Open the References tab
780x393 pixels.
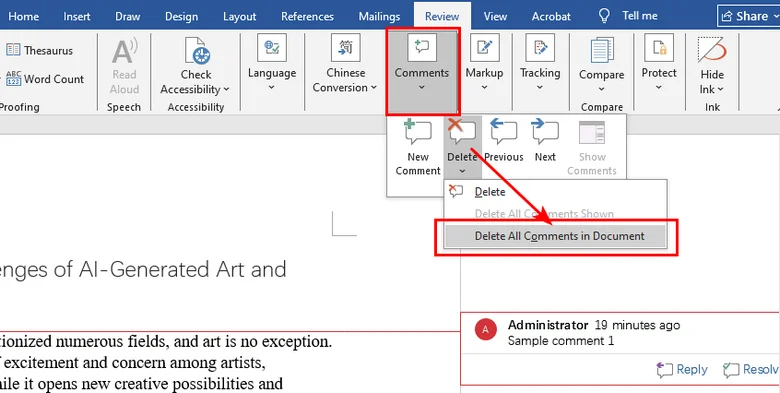(307, 16)
